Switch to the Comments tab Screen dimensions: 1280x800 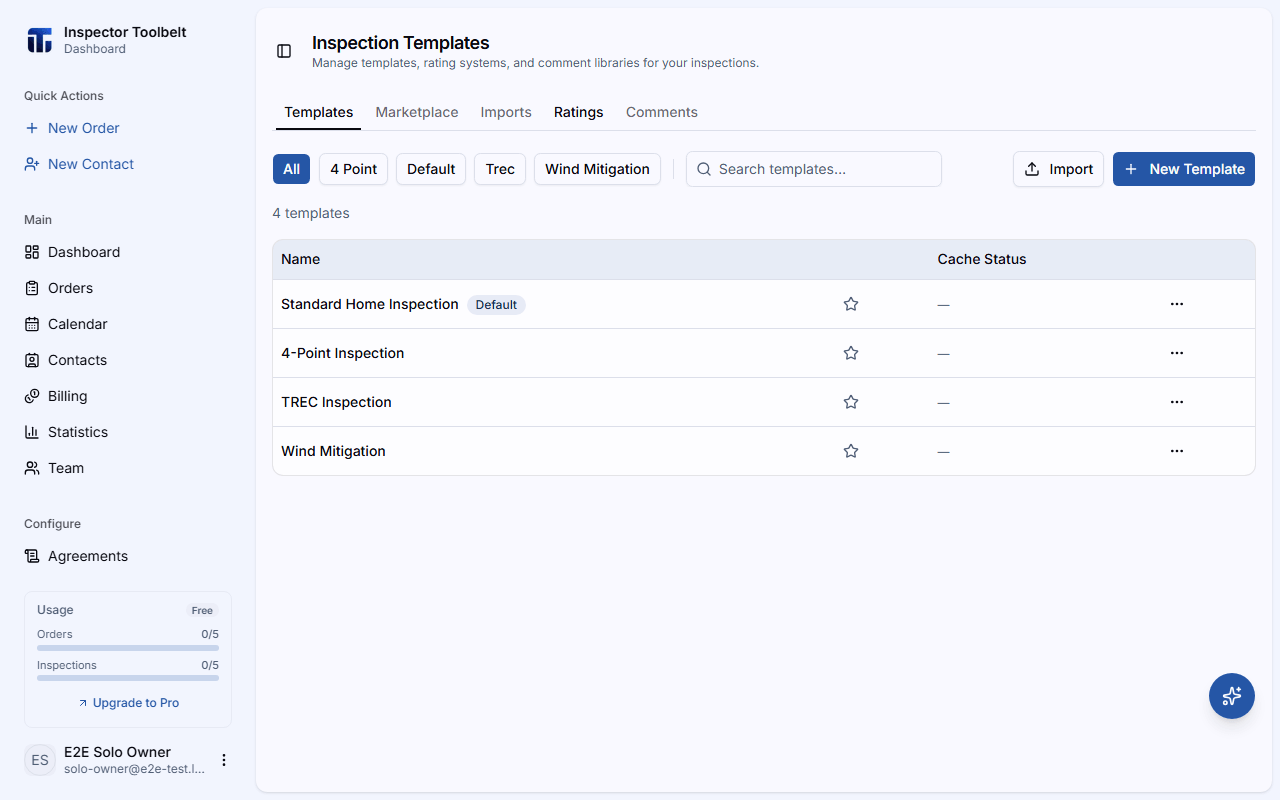coord(662,112)
